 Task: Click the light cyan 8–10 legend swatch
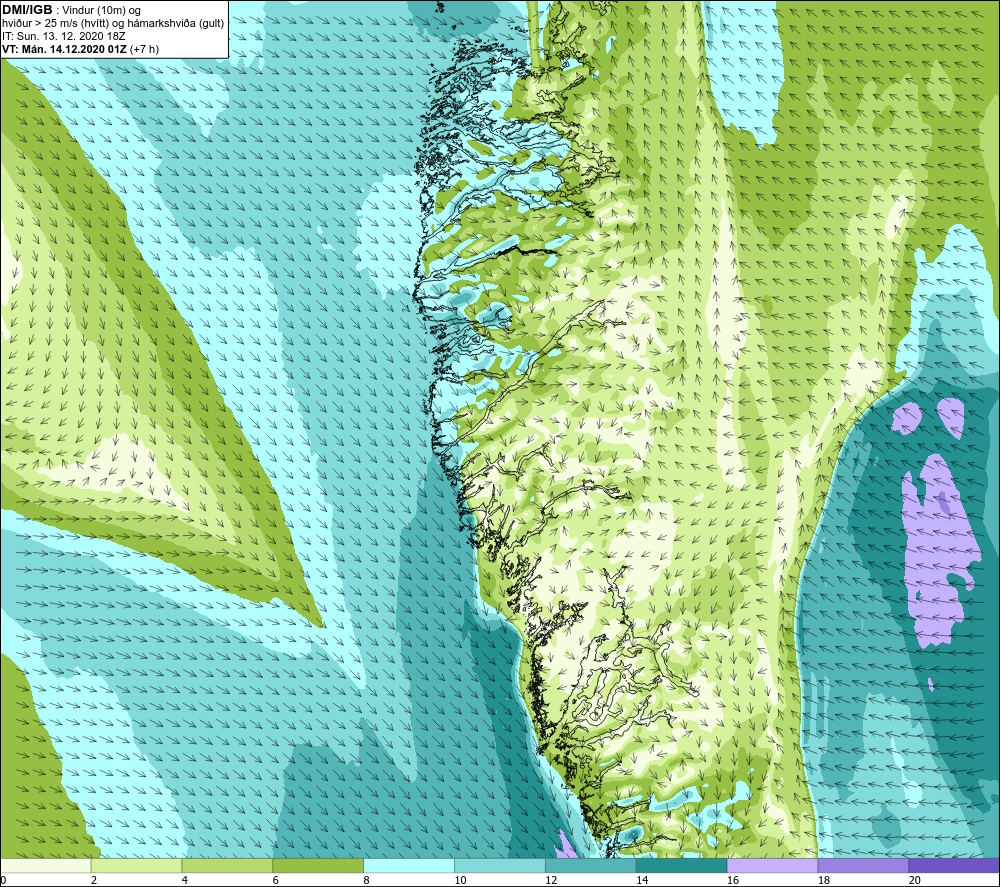409,866
